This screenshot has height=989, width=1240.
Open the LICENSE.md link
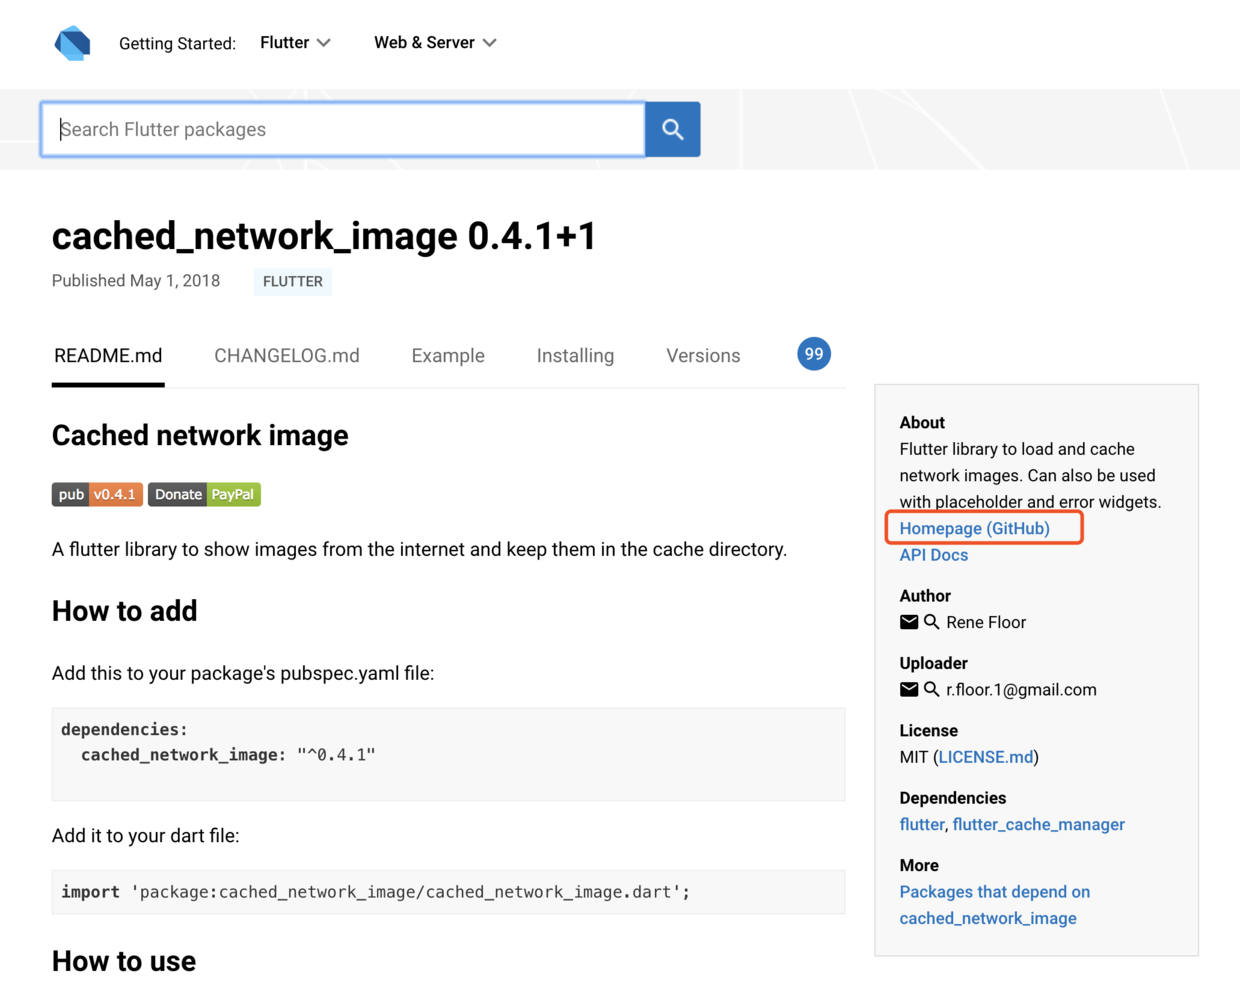[985, 757]
